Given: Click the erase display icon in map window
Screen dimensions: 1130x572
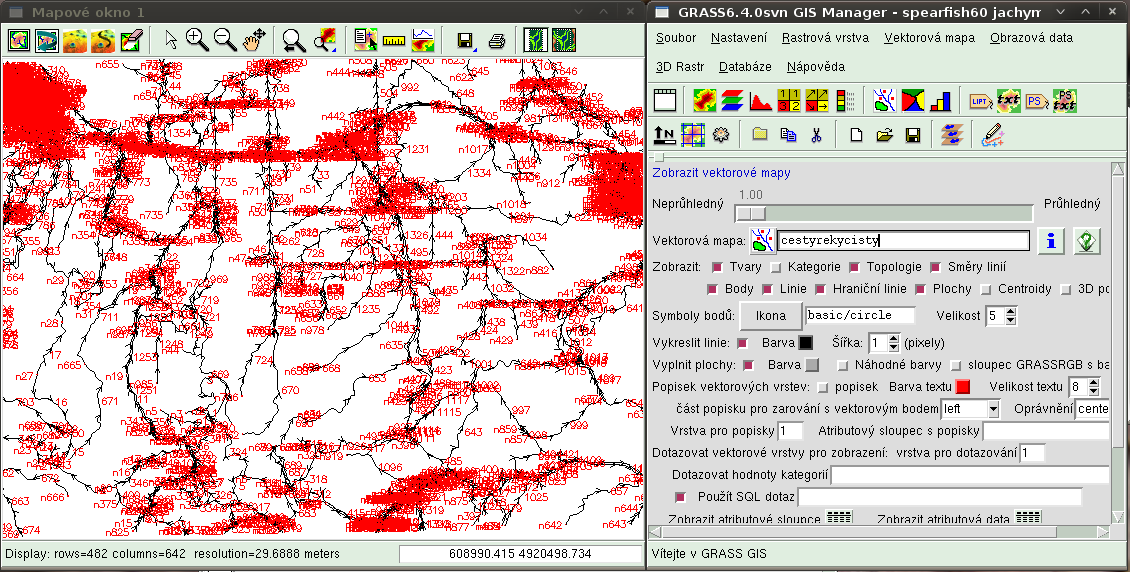Looking at the screenshot, I should [x=130, y=40].
